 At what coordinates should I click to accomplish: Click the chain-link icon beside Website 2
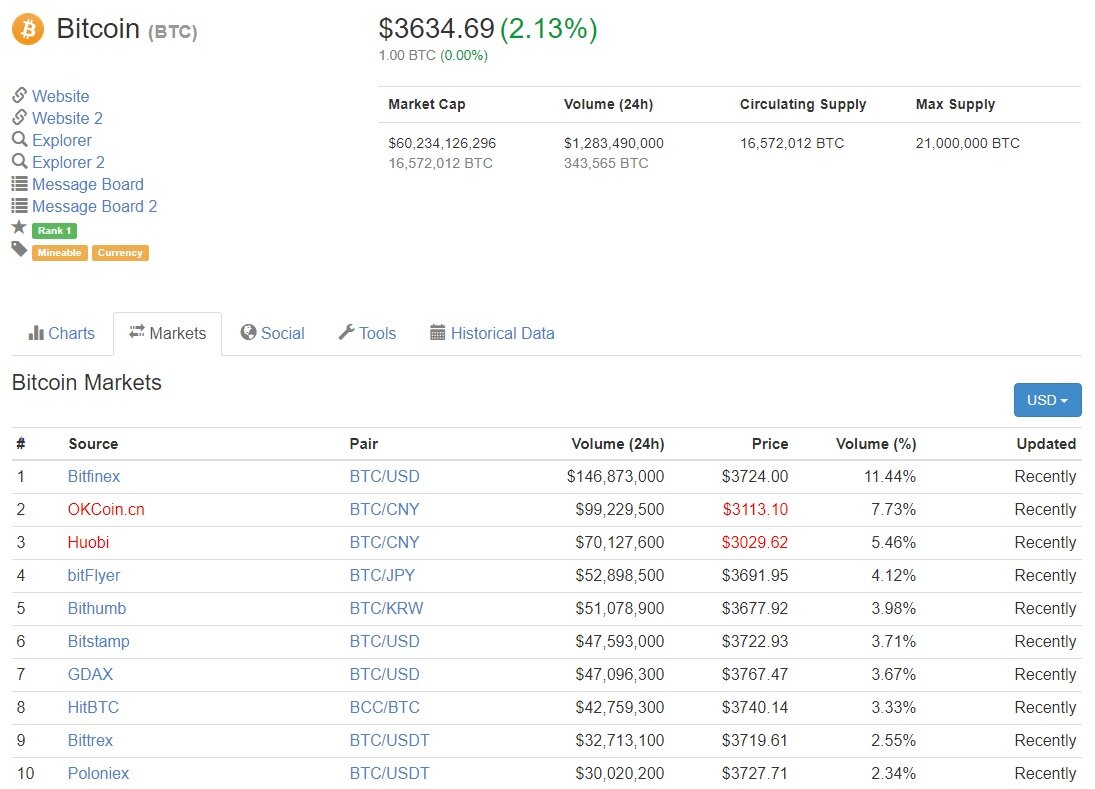(x=20, y=117)
